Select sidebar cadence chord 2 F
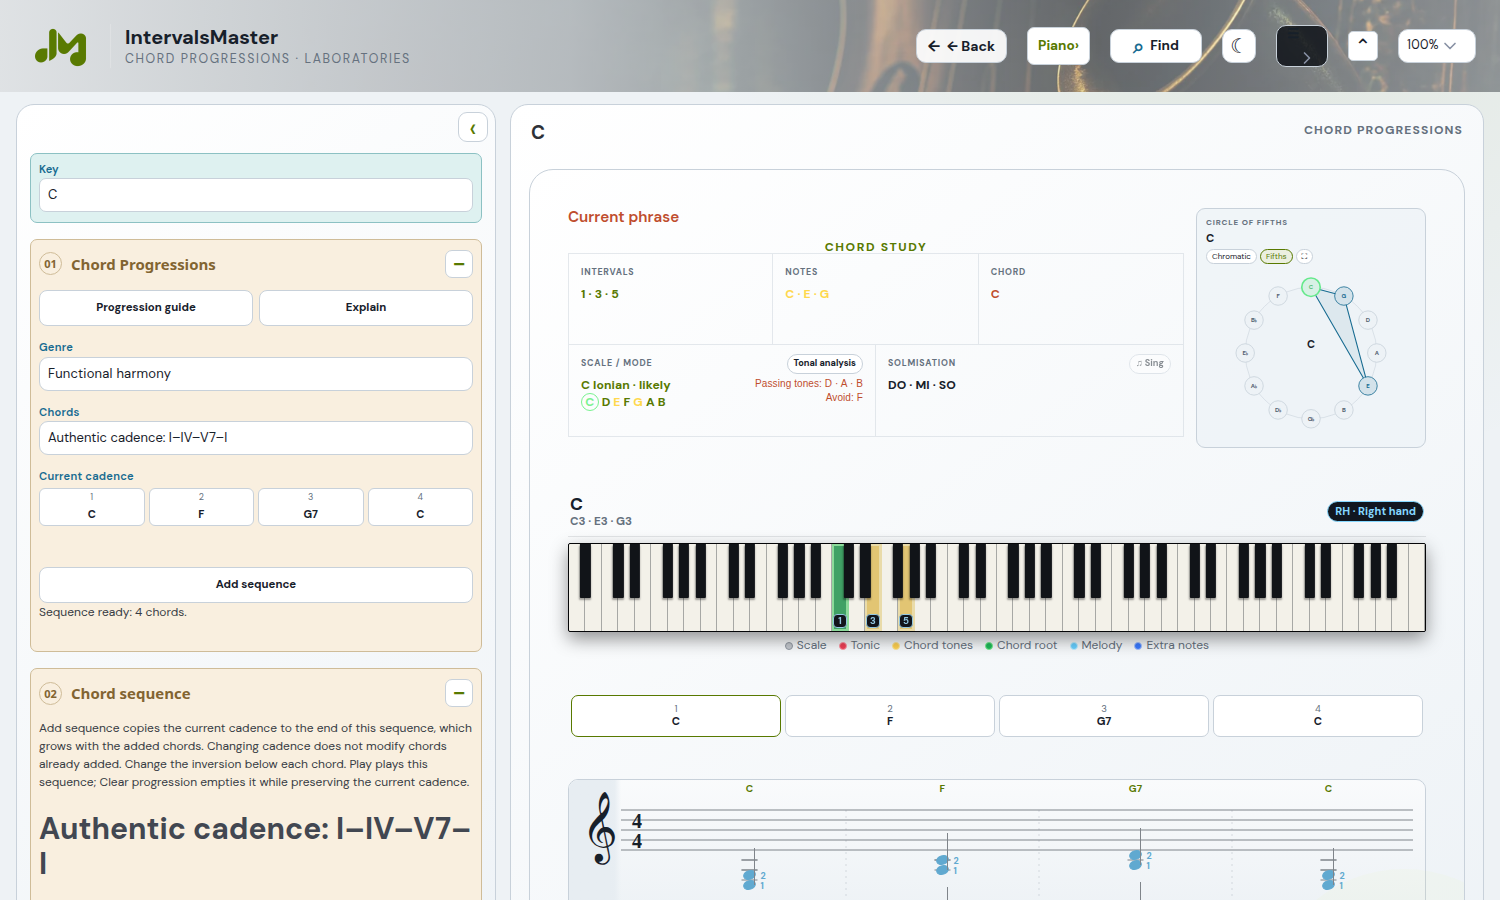This screenshot has width=1500, height=900. click(x=201, y=507)
